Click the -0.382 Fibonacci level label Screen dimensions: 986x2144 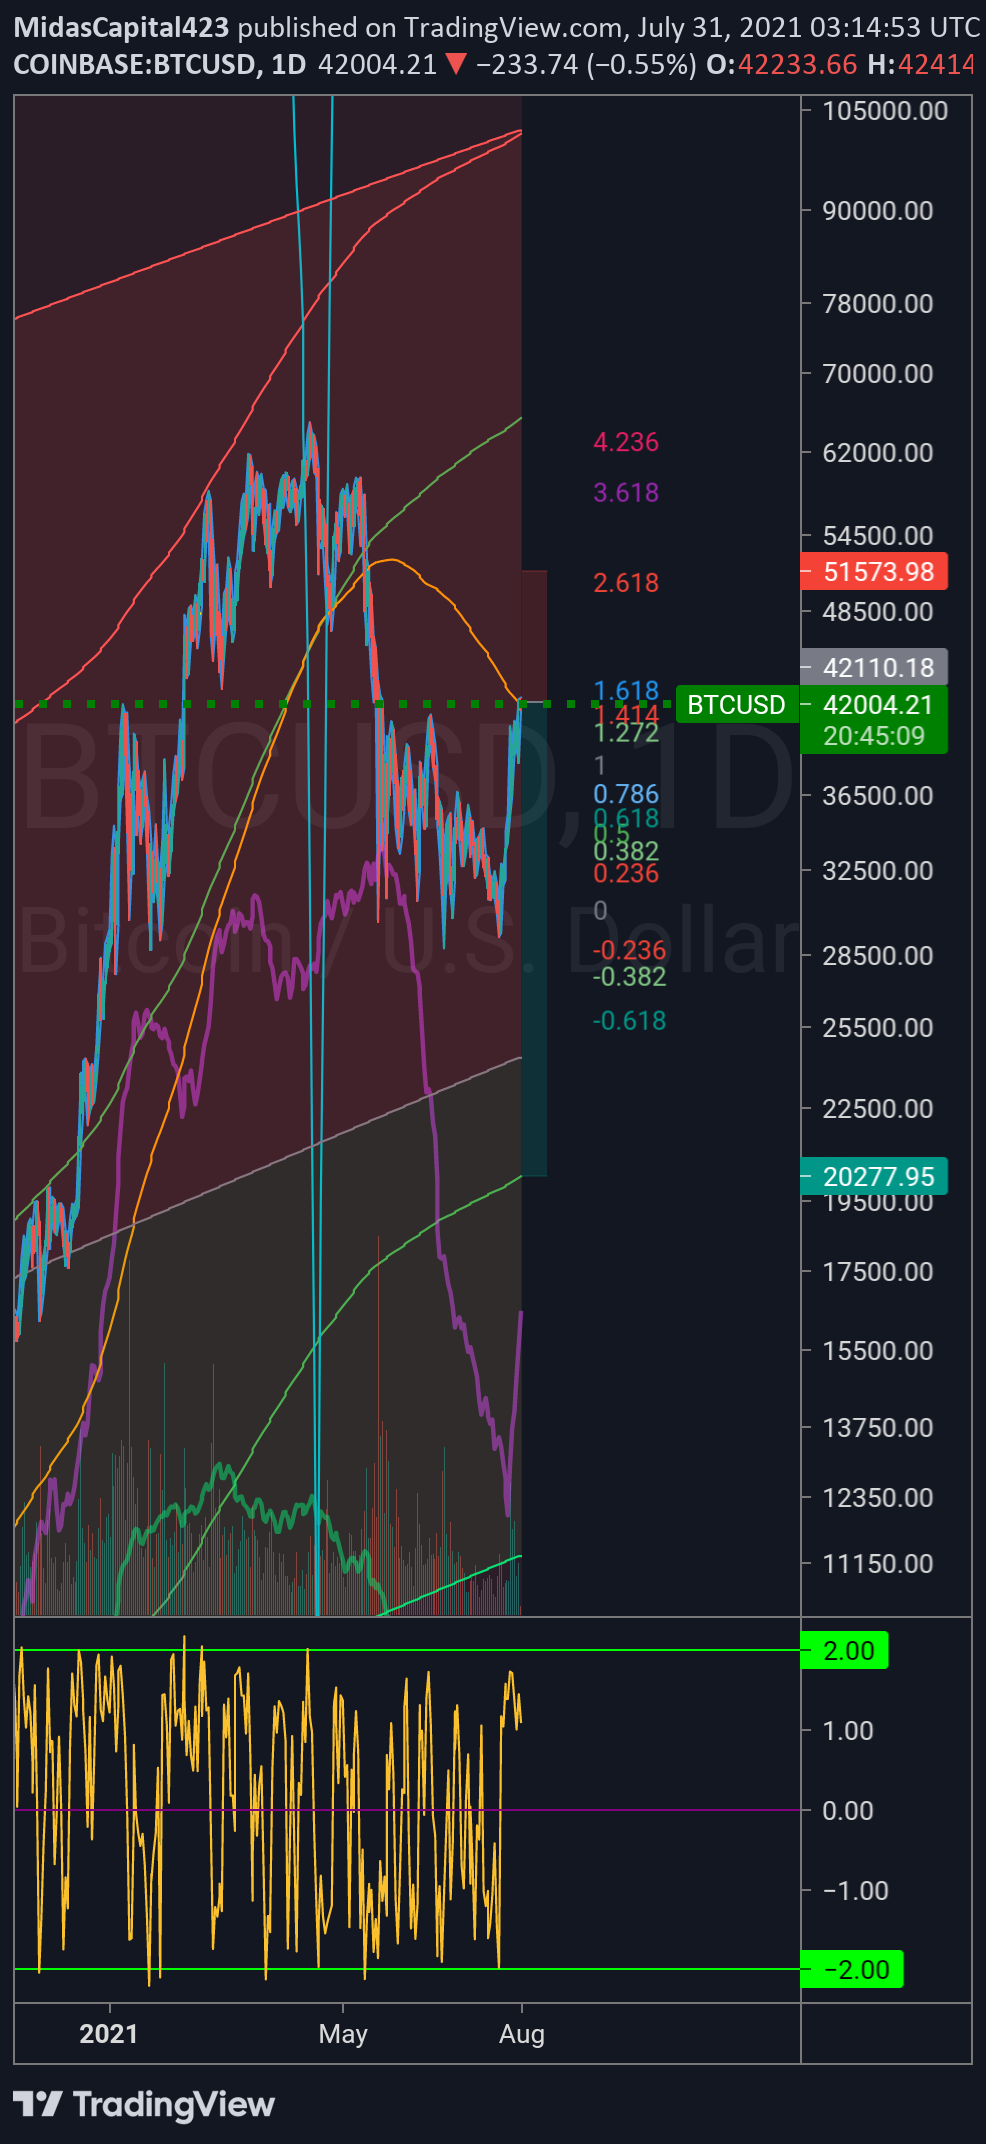[629, 976]
